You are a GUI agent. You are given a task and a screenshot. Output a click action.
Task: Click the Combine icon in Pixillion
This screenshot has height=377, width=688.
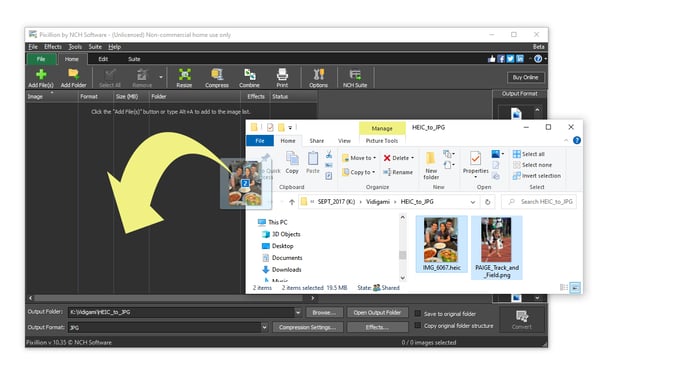point(249,78)
